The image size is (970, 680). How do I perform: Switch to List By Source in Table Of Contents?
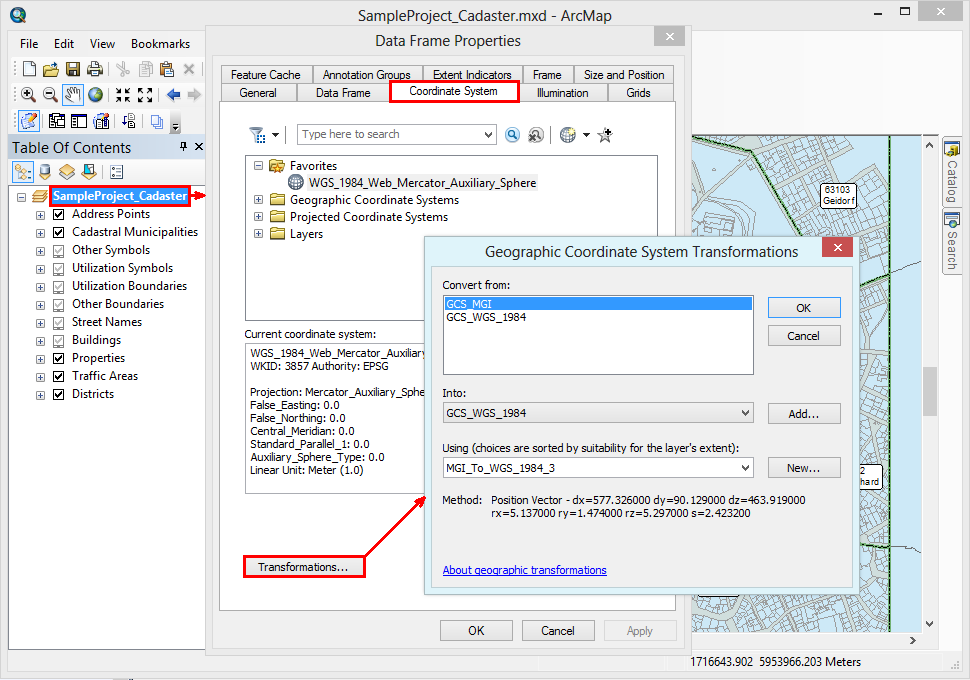(44, 172)
